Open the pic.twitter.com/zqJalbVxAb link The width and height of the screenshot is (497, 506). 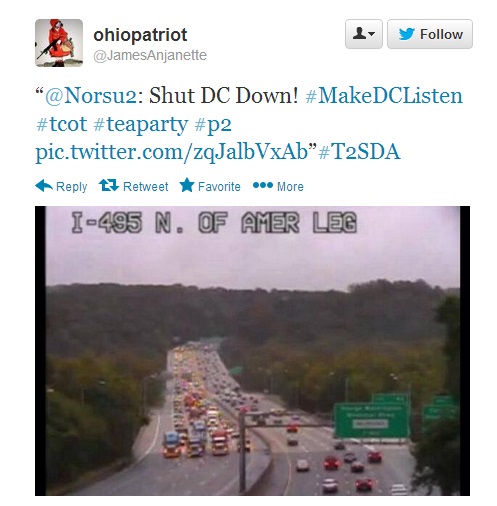click(172, 152)
